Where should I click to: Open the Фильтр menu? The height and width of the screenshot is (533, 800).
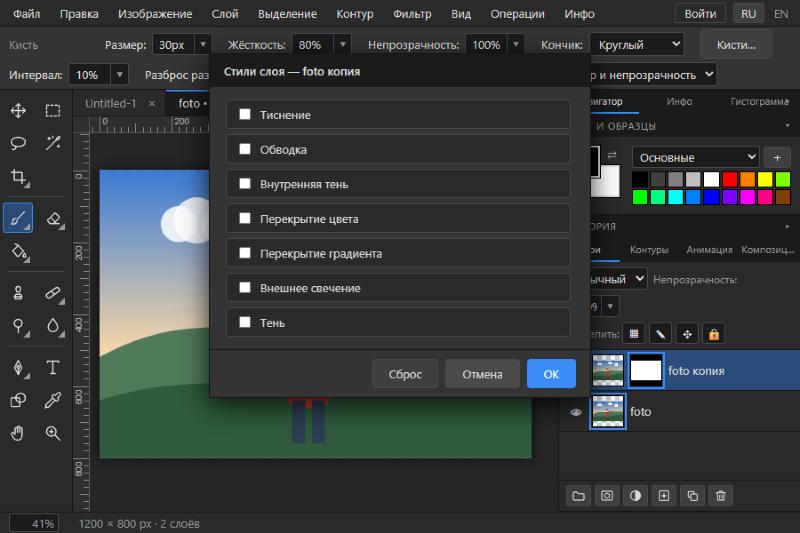(412, 14)
